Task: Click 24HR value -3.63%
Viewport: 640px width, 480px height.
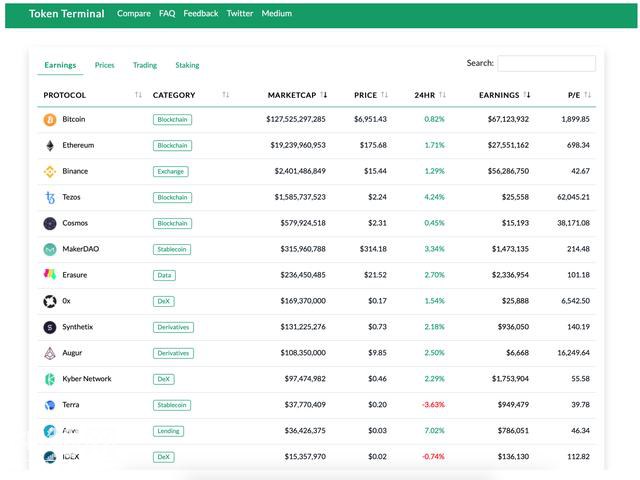Action: pyautogui.click(x=433, y=405)
